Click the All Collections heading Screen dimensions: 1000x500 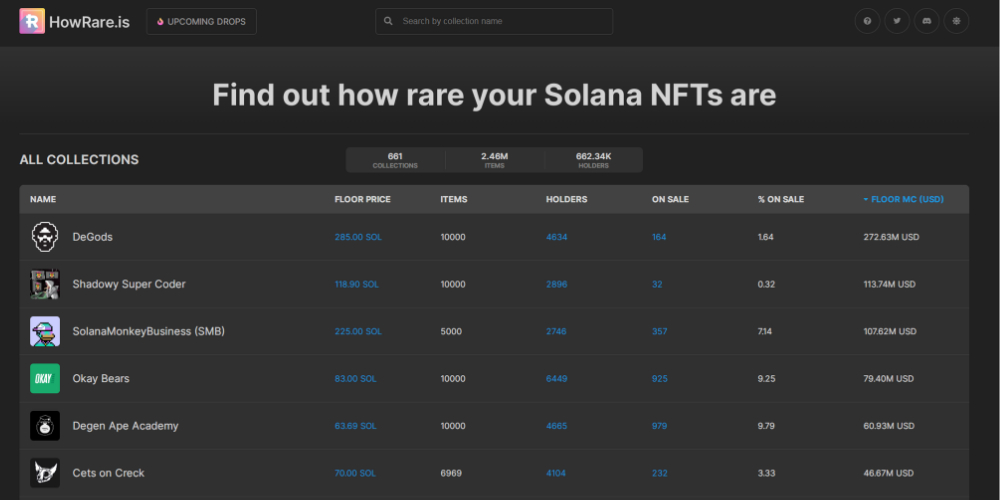(x=79, y=160)
